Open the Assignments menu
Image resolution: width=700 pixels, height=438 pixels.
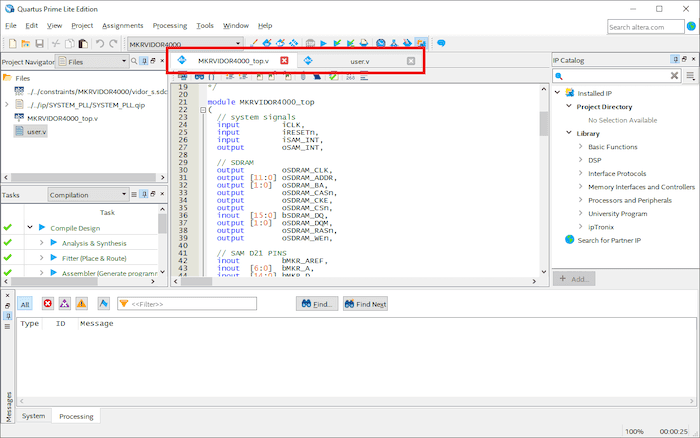pyautogui.click(x=122, y=24)
